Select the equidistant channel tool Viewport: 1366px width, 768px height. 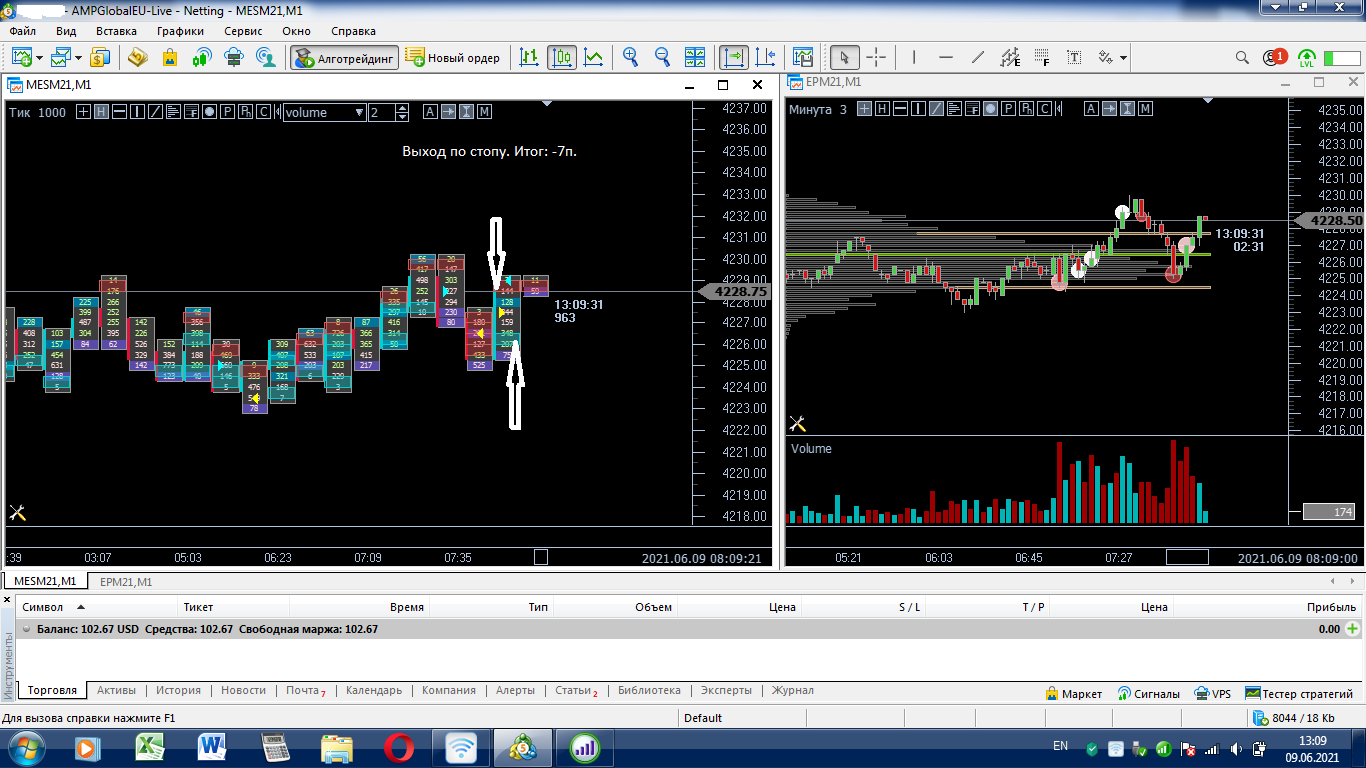tap(1010, 57)
